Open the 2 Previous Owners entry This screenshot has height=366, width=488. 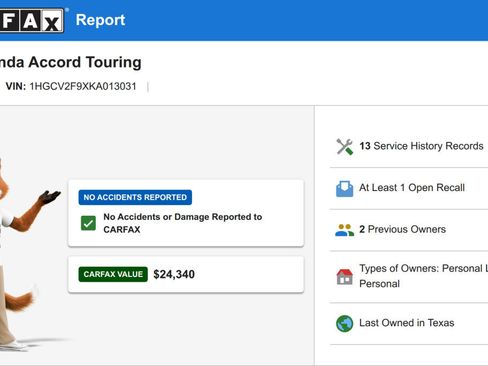click(x=409, y=230)
